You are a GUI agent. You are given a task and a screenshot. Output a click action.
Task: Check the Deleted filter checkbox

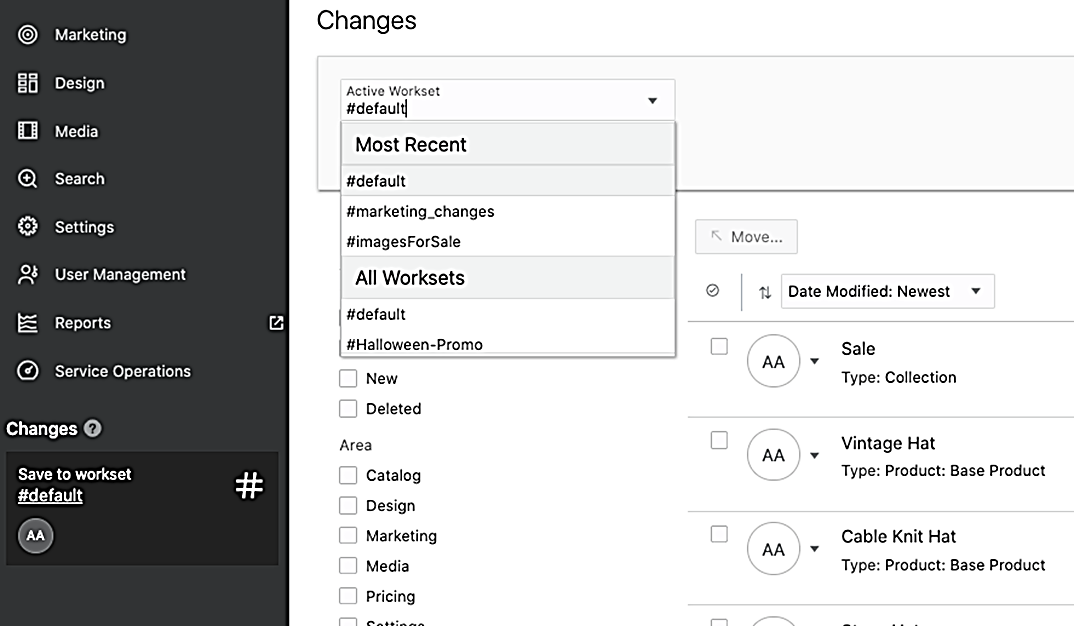pyautogui.click(x=348, y=409)
